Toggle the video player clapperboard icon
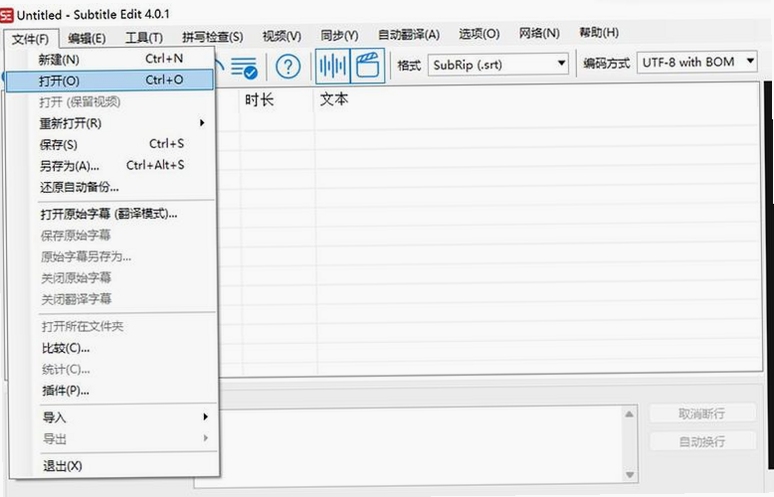The width and height of the screenshot is (774, 497). point(367,66)
